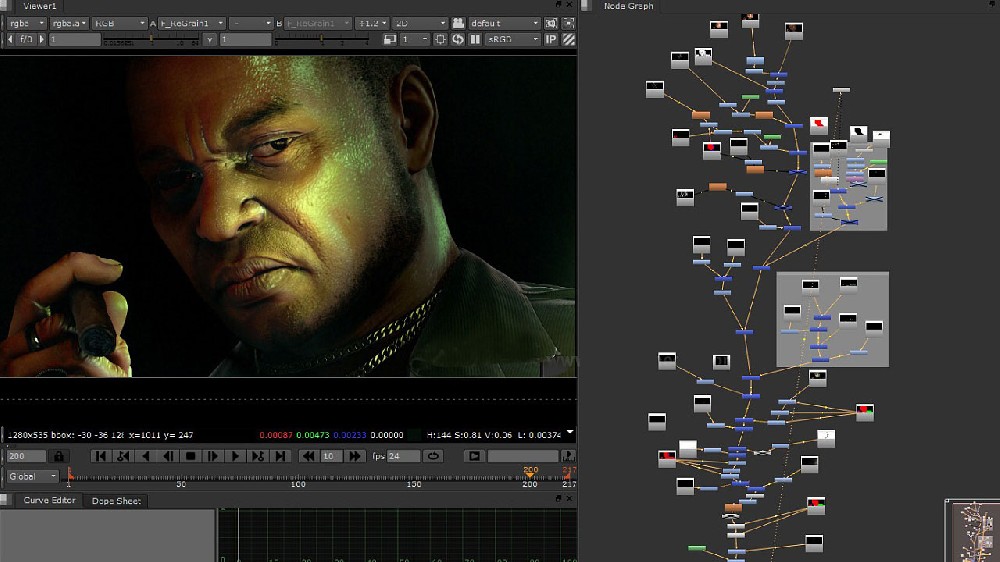Image resolution: width=1000 pixels, height=562 pixels.
Task: Switch to the Dope Sheet tab
Action: pos(115,501)
